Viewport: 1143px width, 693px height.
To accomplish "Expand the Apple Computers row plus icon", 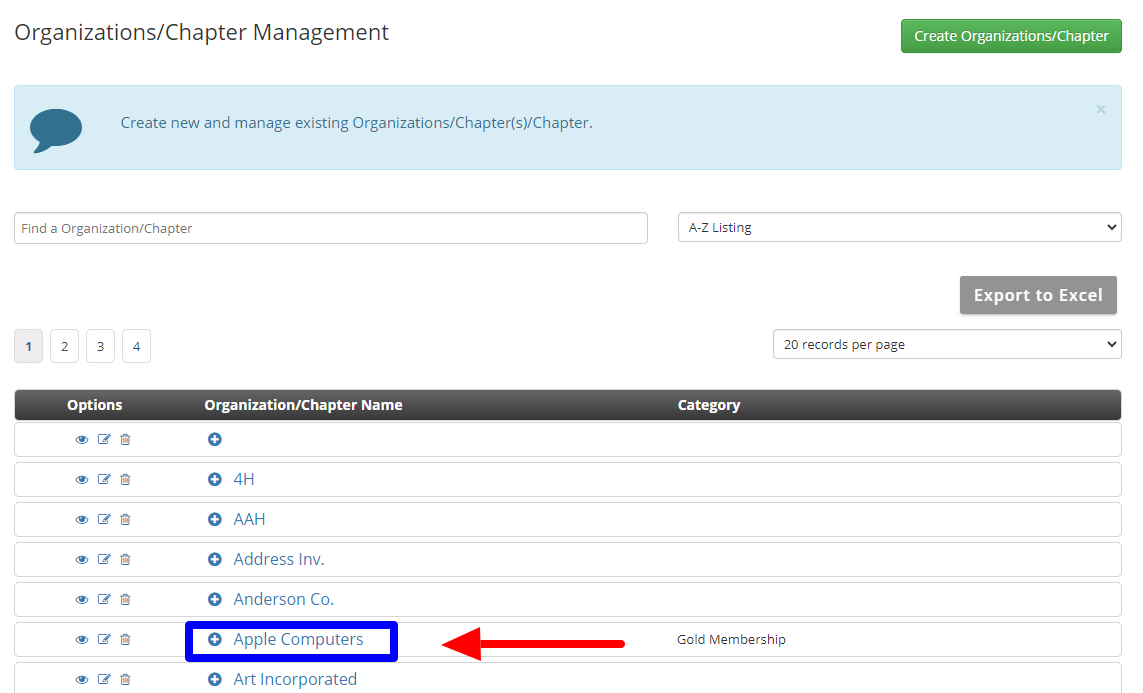I will (x=214, y=640).
